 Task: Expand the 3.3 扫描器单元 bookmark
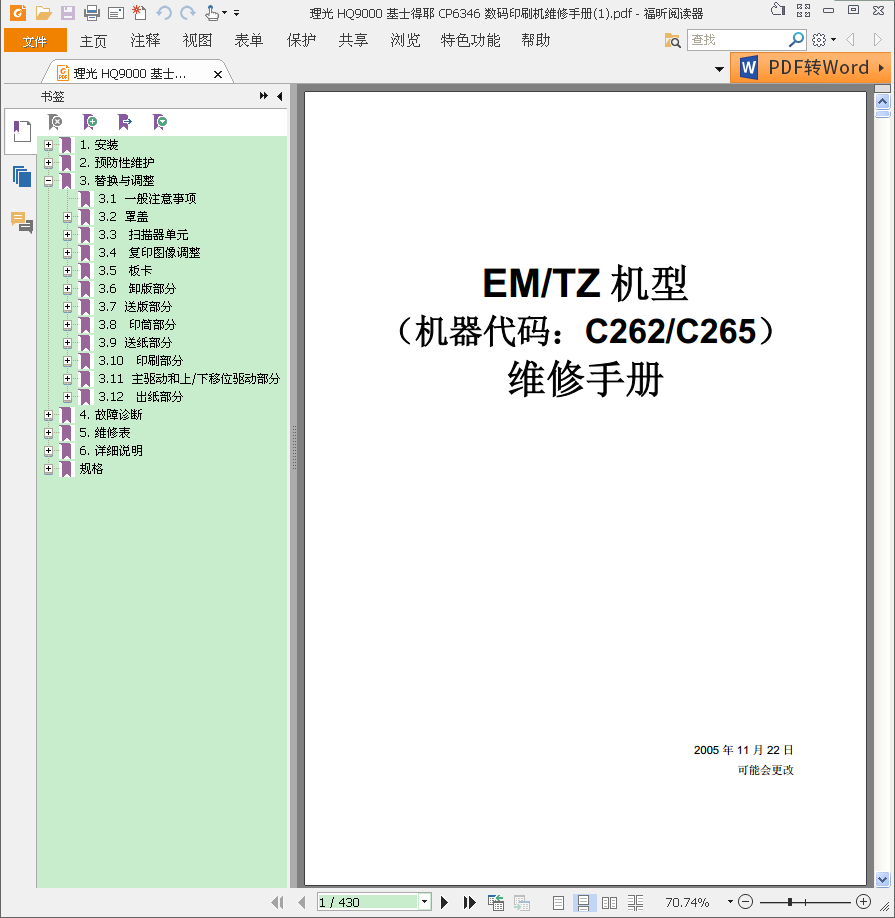coord(67,235)
